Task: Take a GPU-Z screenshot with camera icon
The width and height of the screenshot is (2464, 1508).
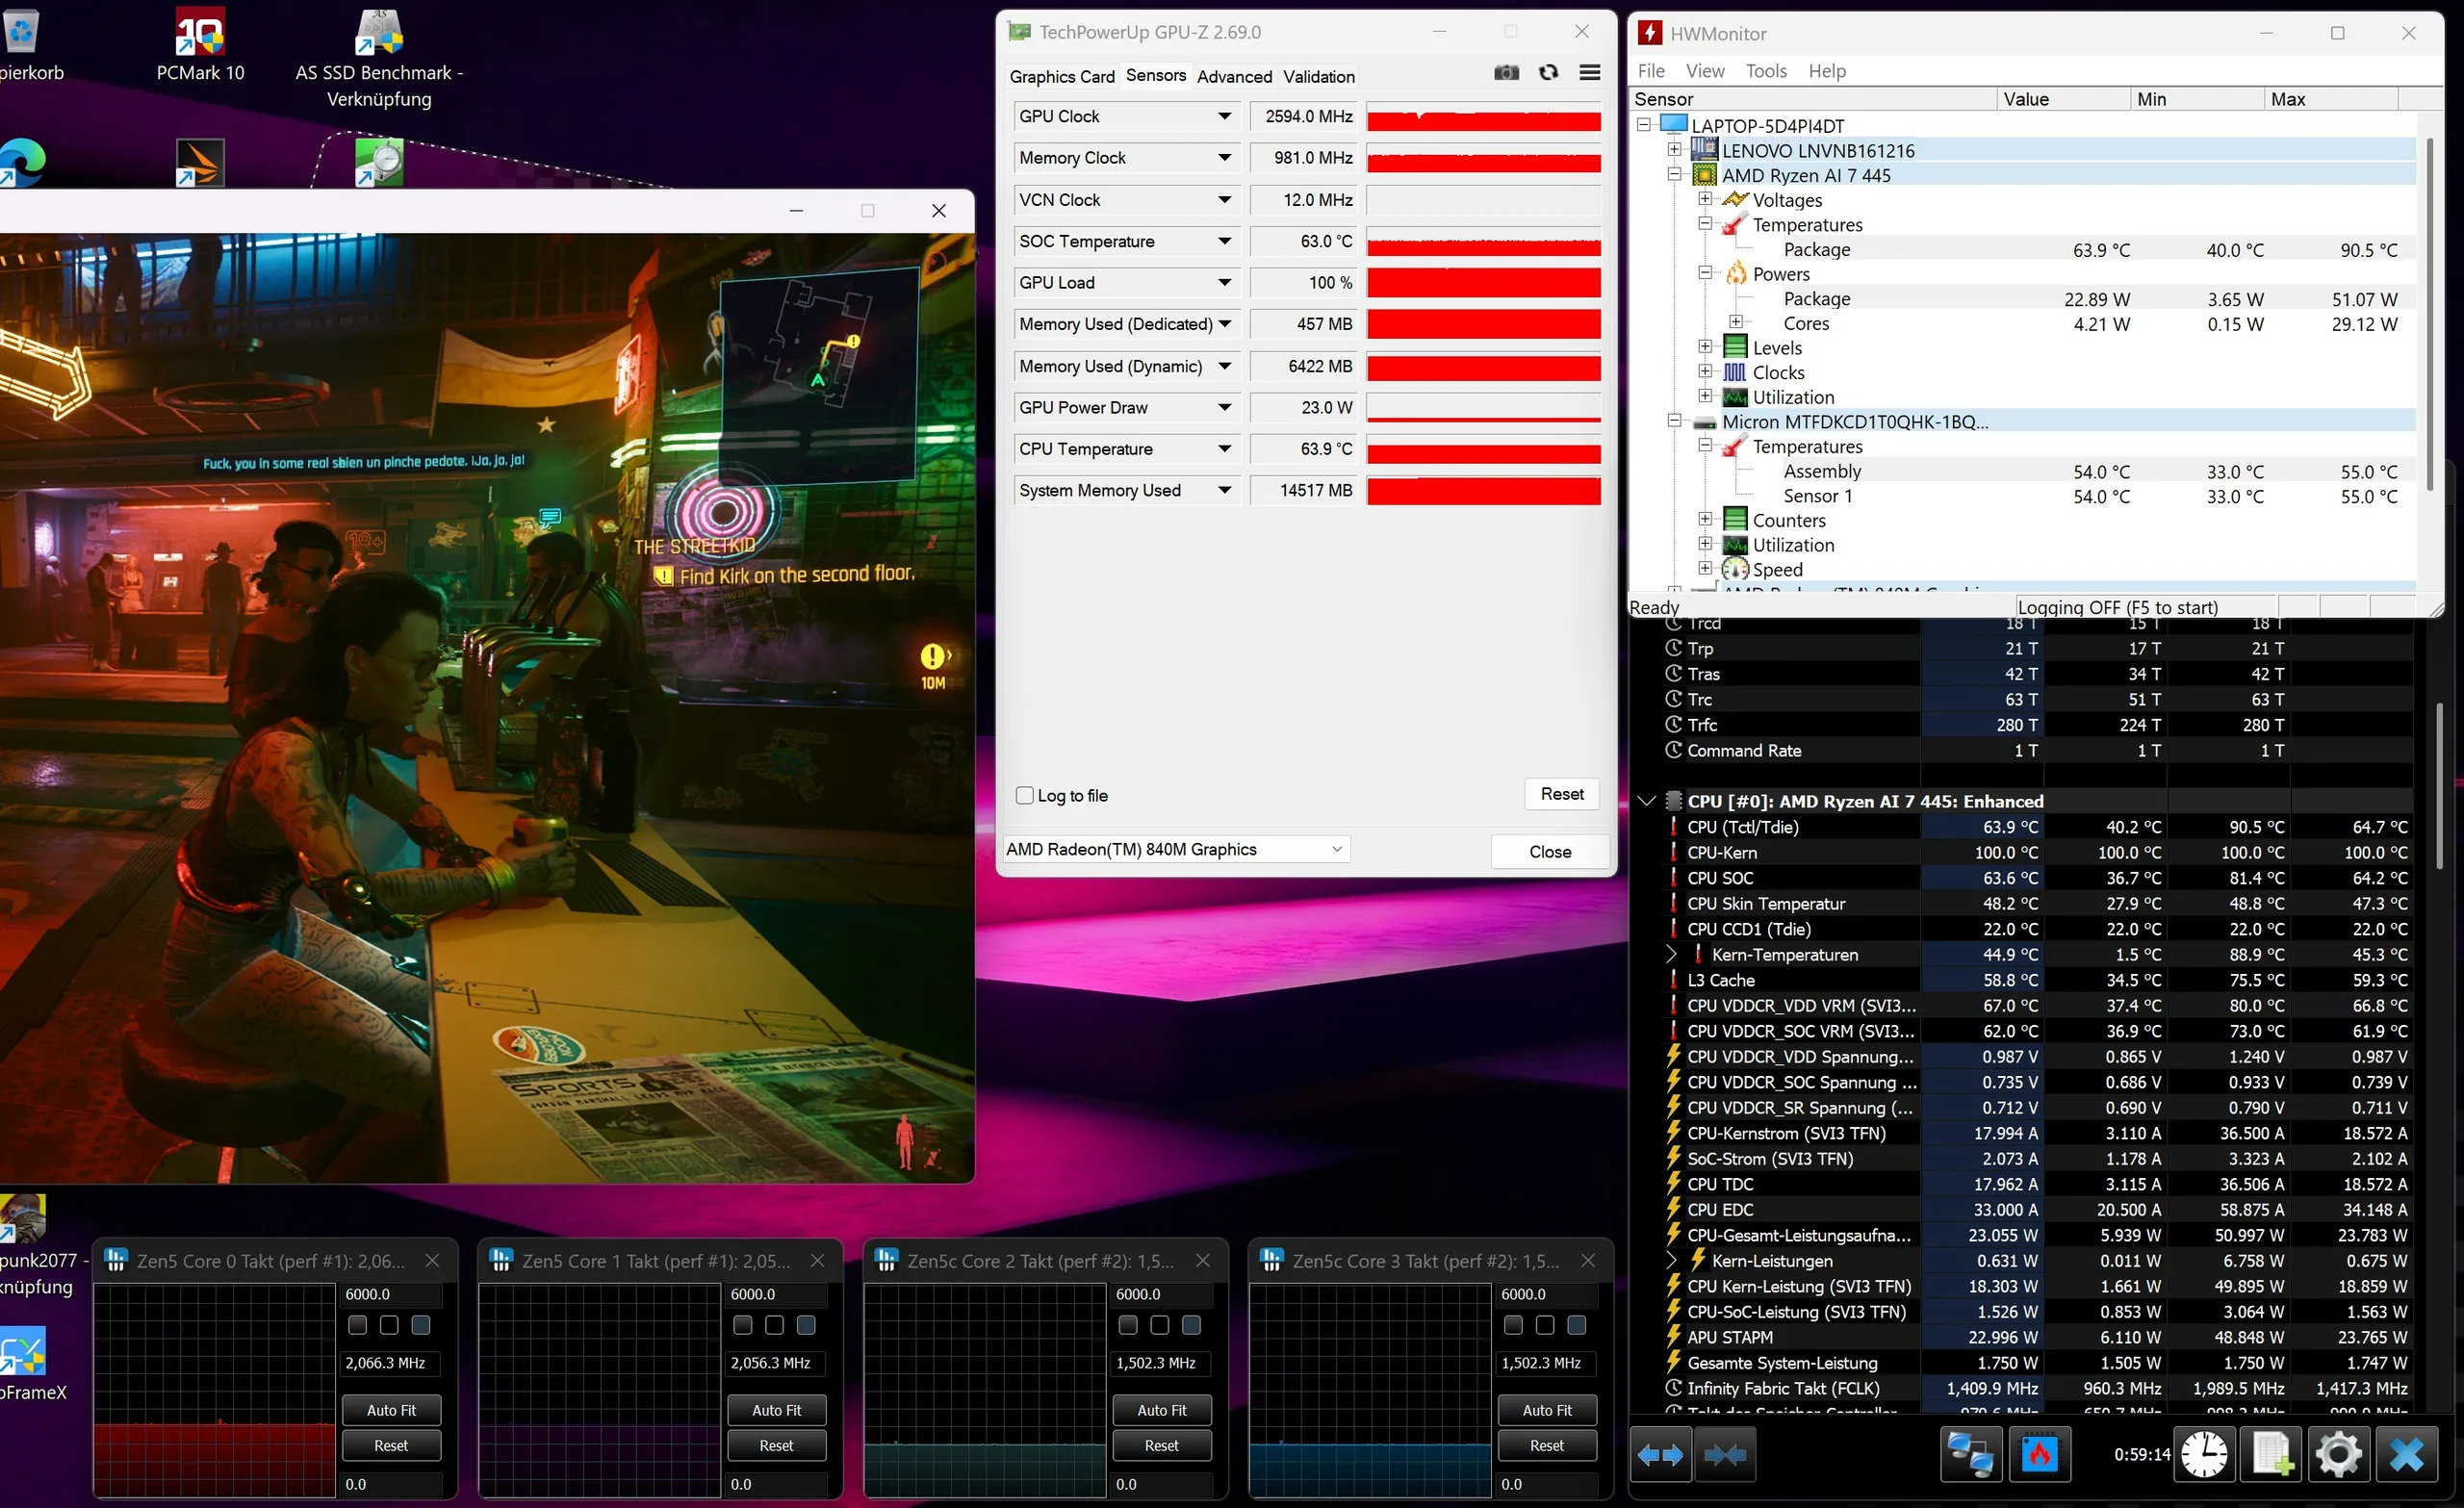Action: click(x=1506, y=73)
